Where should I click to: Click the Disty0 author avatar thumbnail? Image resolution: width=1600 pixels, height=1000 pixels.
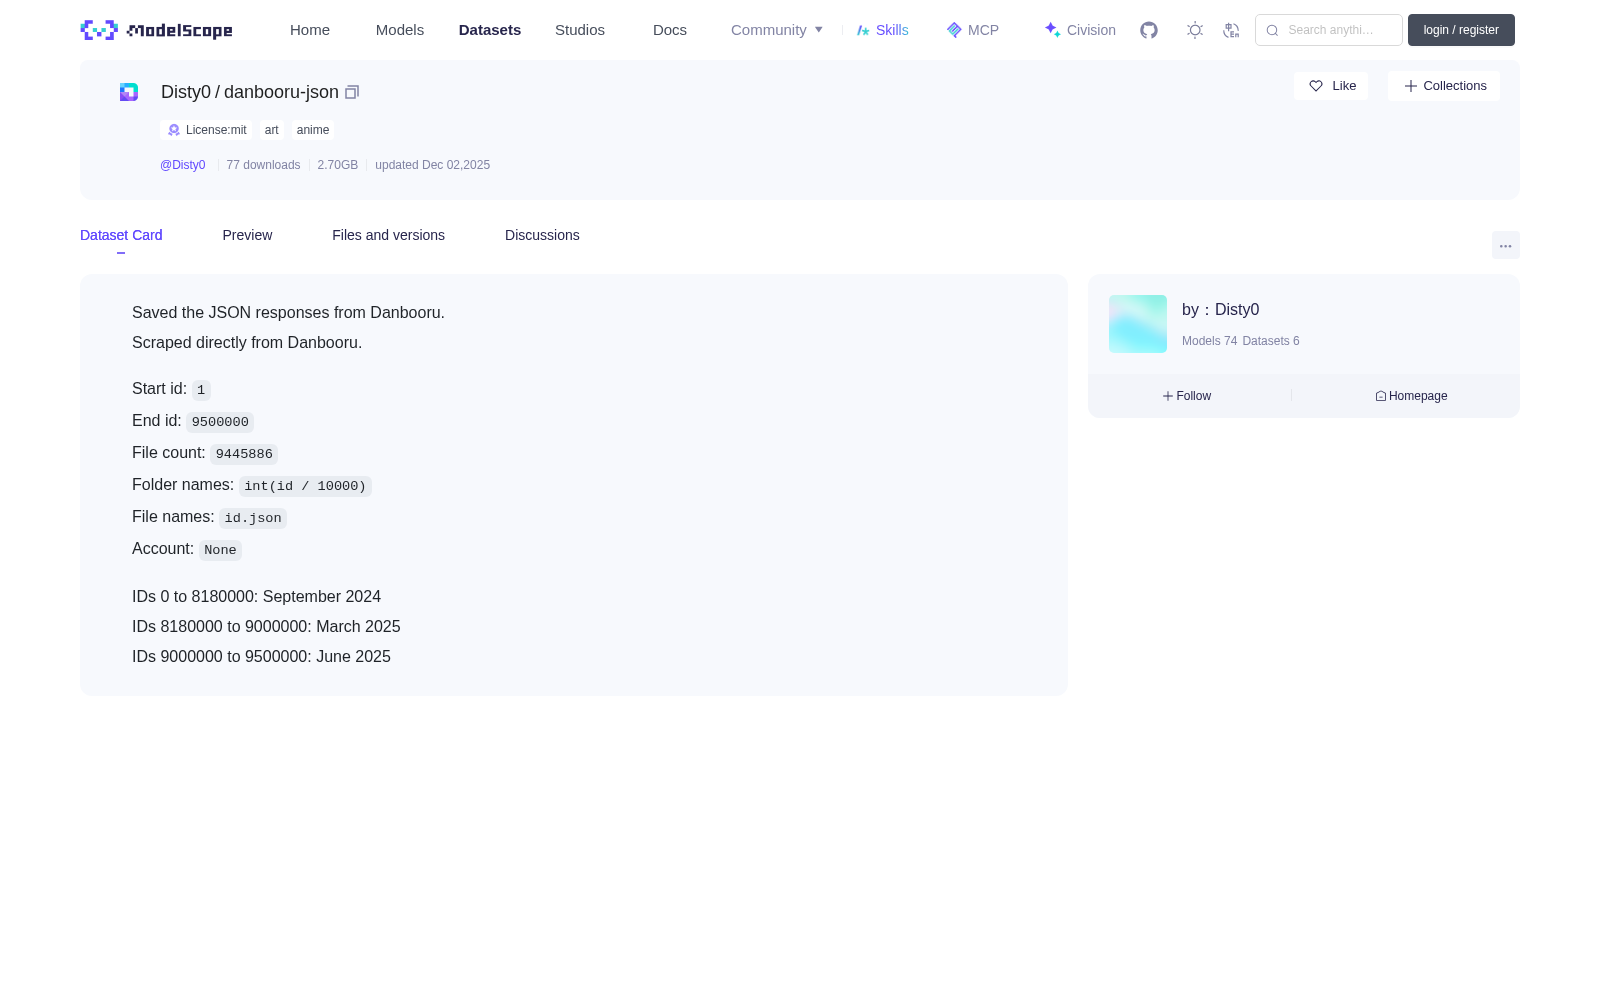coord(1138,324)
